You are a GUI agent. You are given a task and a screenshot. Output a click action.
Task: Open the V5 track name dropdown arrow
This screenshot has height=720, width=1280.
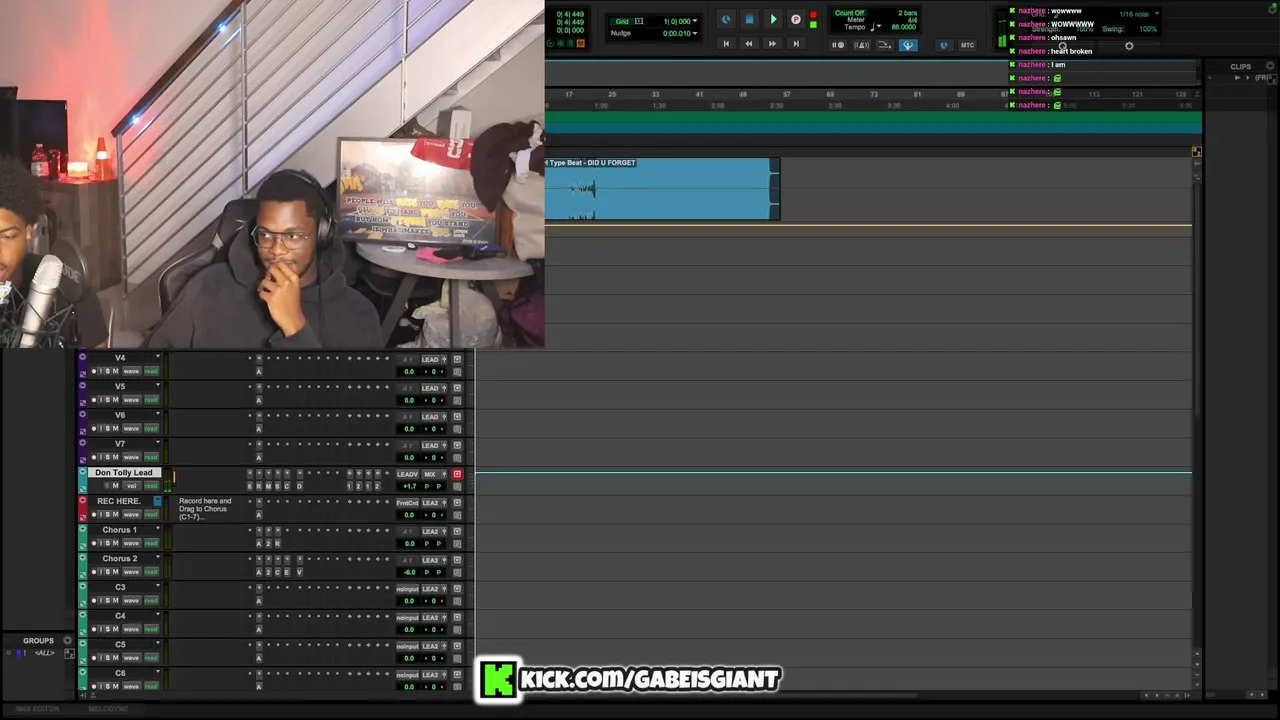(x=157, y=386)
